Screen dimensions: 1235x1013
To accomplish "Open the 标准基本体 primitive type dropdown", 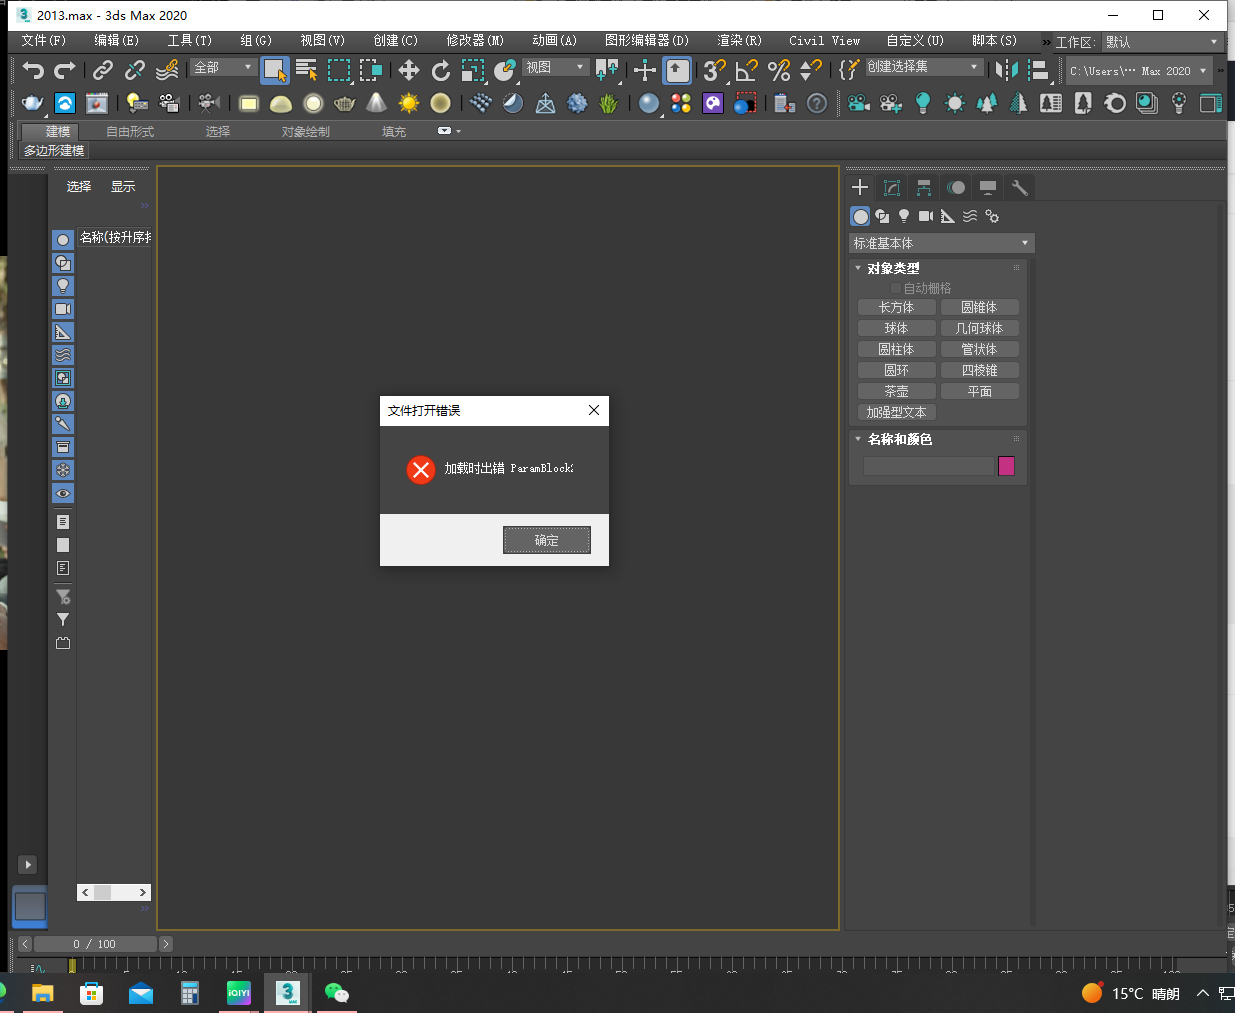I will [x=941, y=243].
